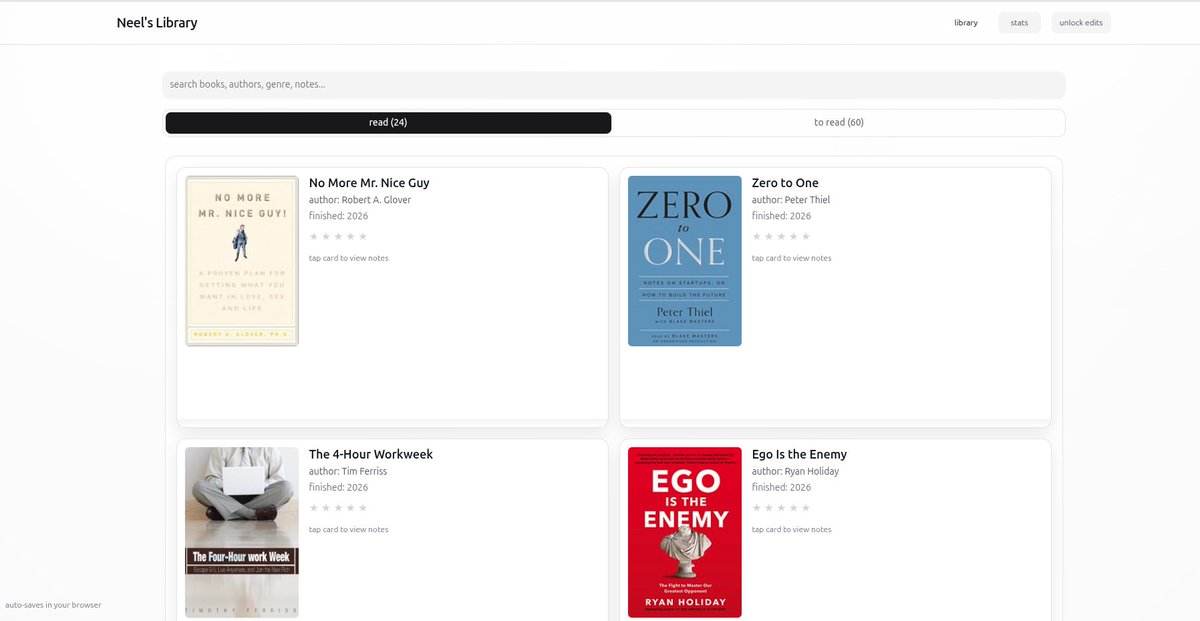The height and width of the screenshot is (621, 1200).
Task: Rate Zero to One one star
Action: coord(757,237)
